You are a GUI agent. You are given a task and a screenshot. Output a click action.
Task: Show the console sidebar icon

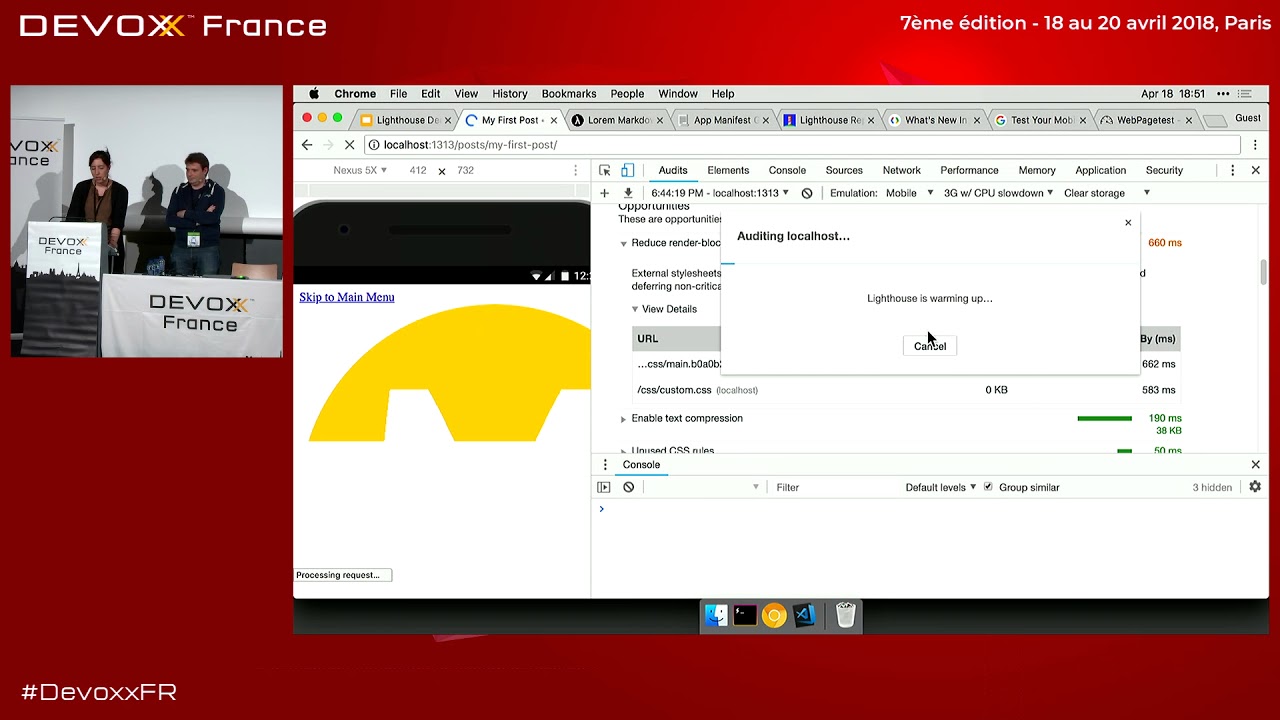604,487
